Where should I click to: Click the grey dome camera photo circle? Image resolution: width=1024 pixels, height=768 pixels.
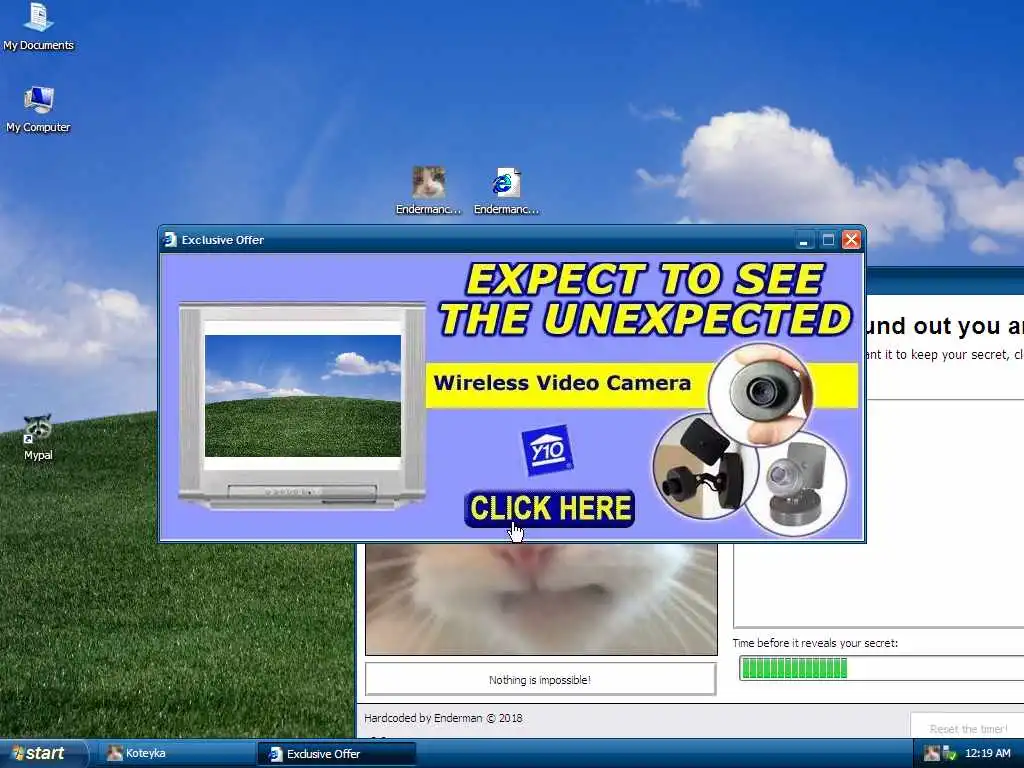(x=795, y=482)
